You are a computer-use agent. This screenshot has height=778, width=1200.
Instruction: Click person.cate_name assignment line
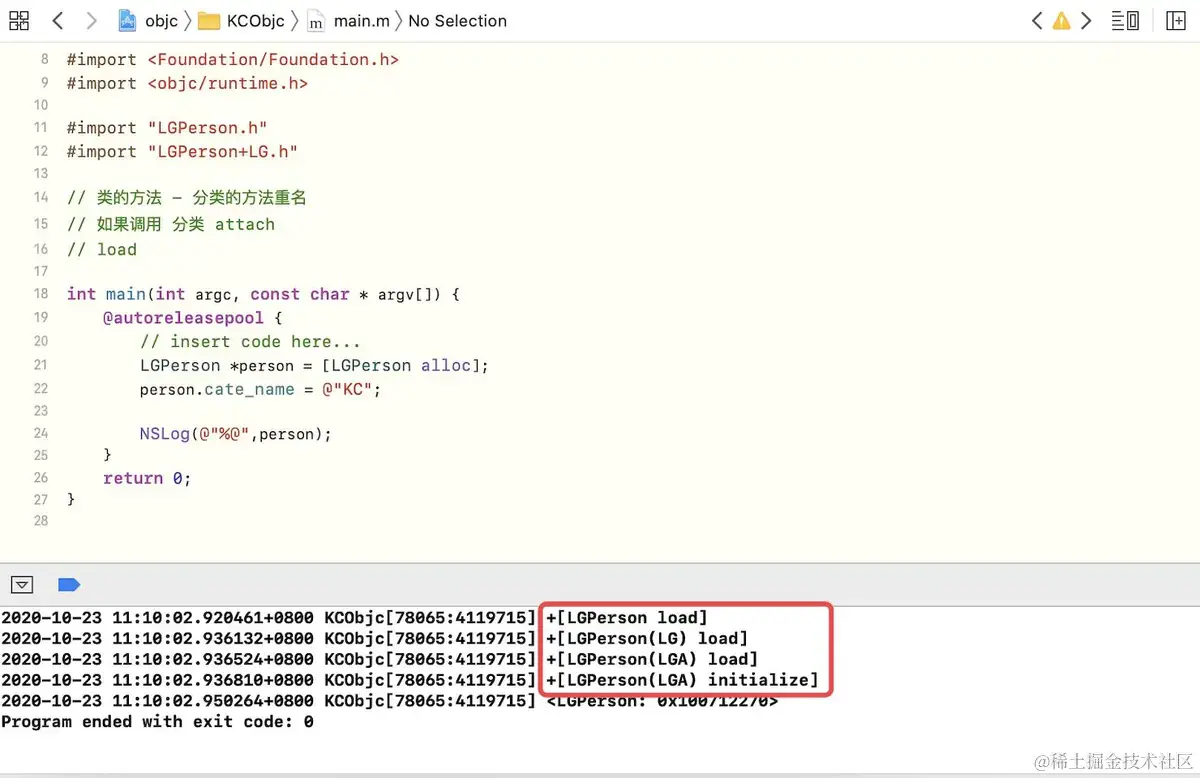pyautogui.click(x=260, y=390)
